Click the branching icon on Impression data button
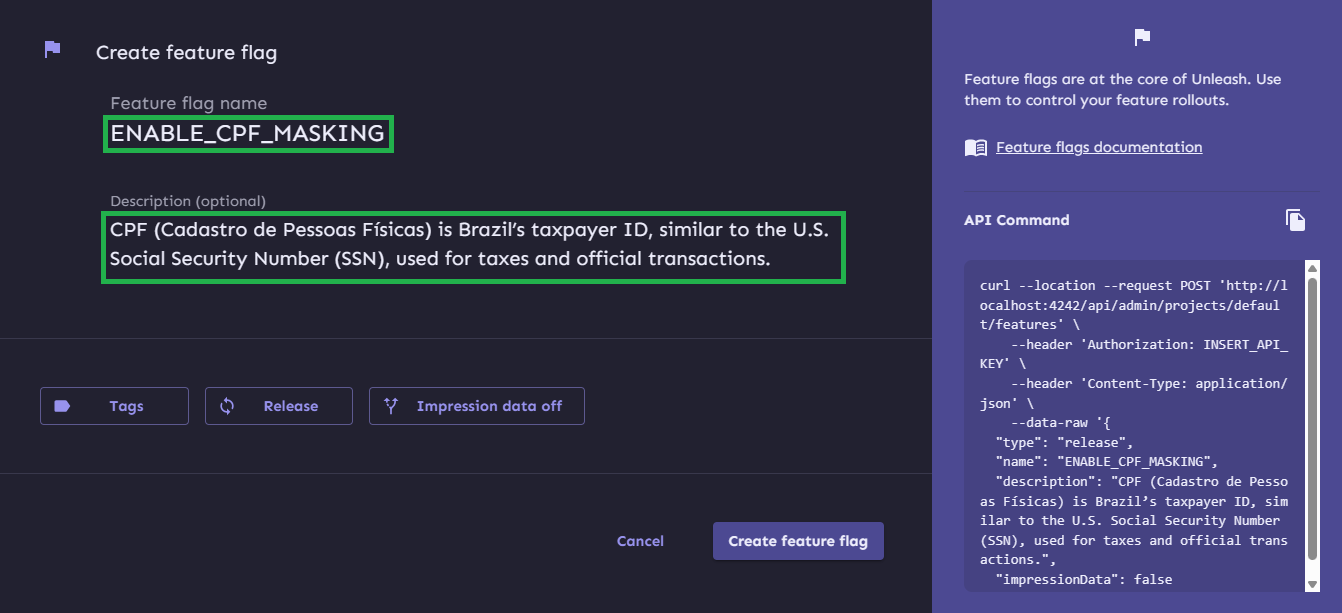Viewport: 1342px width, 613px height. click(x=390, y=405)
